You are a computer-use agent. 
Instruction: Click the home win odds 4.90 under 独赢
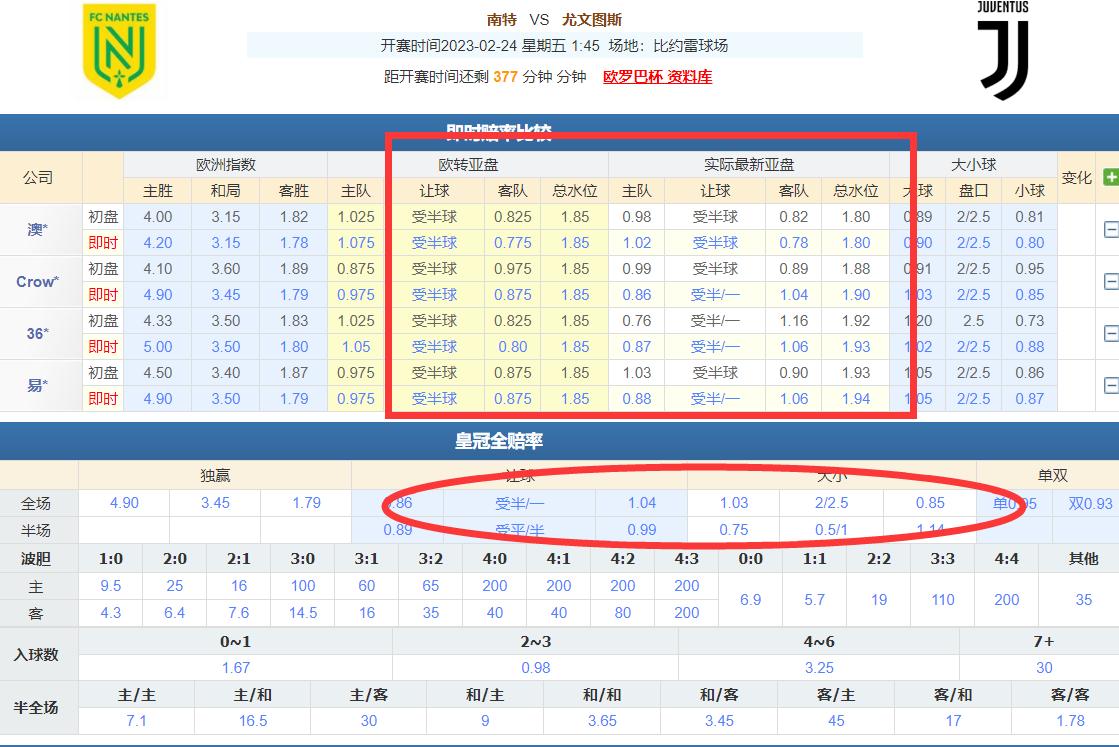[x=124, y=503]
